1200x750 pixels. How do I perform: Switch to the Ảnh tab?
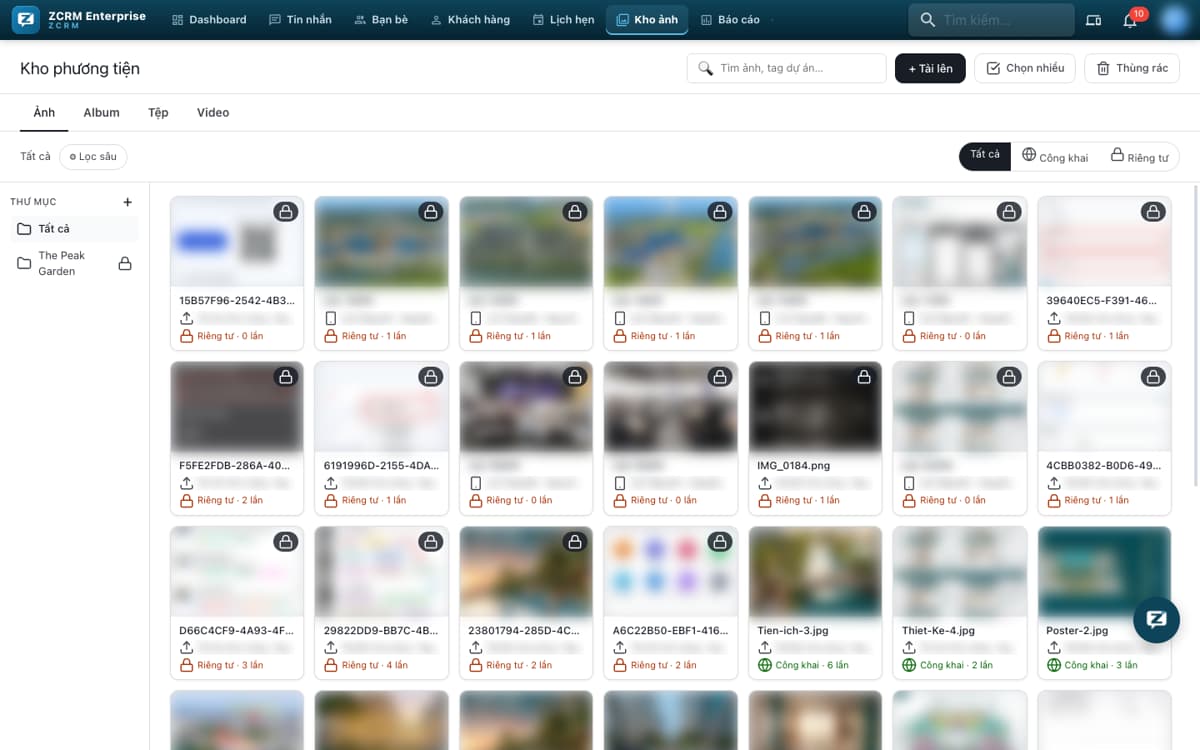tap(44, 113)
